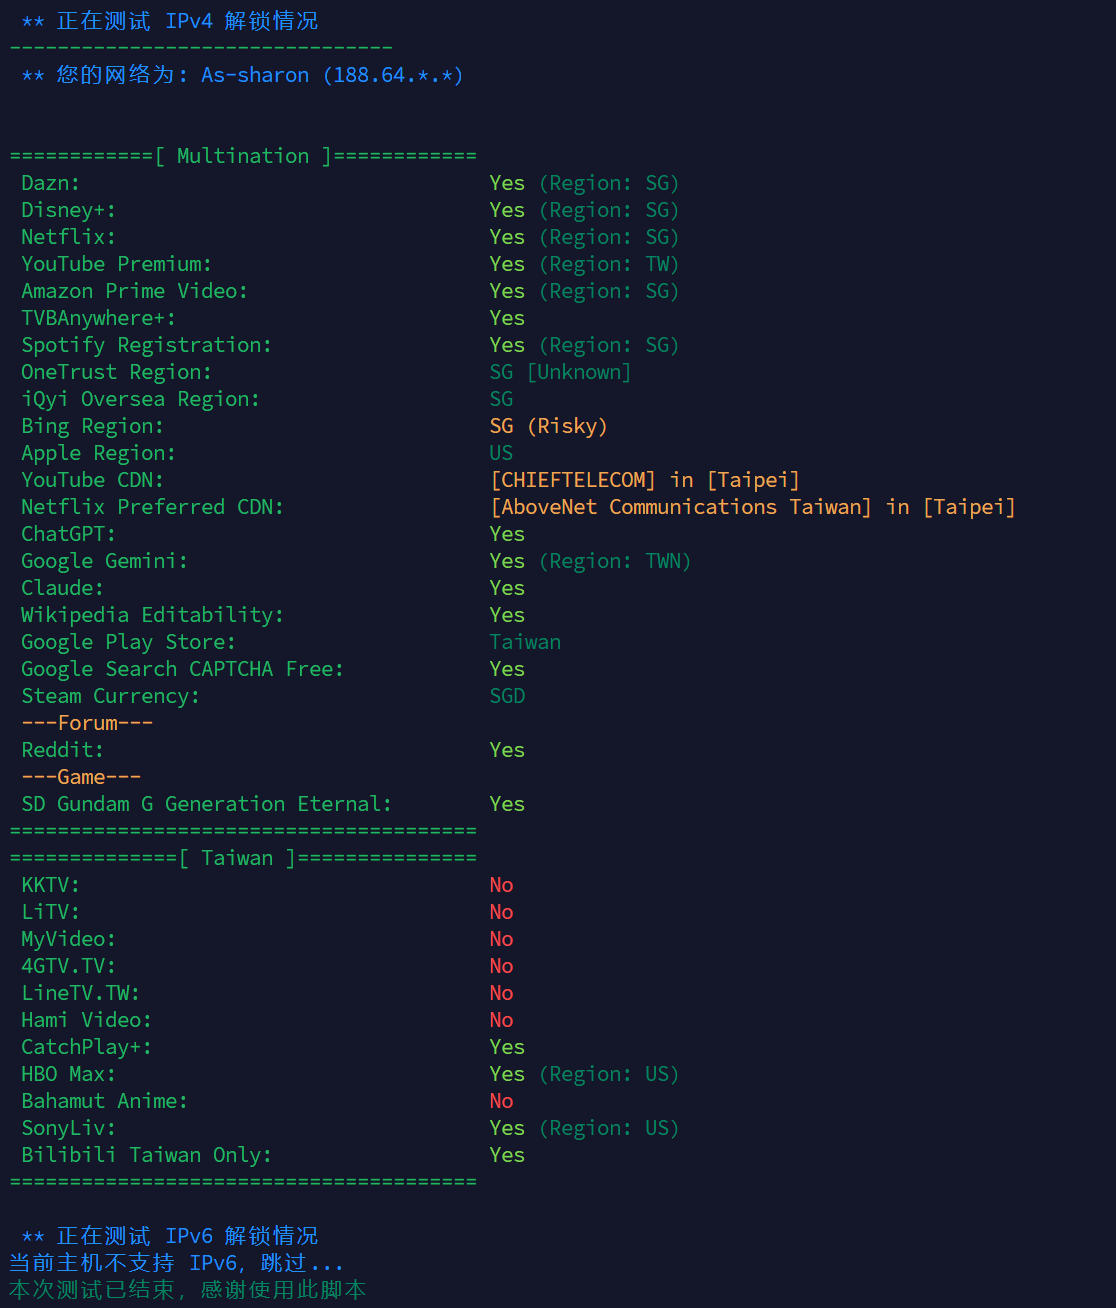Click the As-sharon network name text
The height and width of the screenshot is (1308, 1116).
pyautogui.click(x=255, y=75)
